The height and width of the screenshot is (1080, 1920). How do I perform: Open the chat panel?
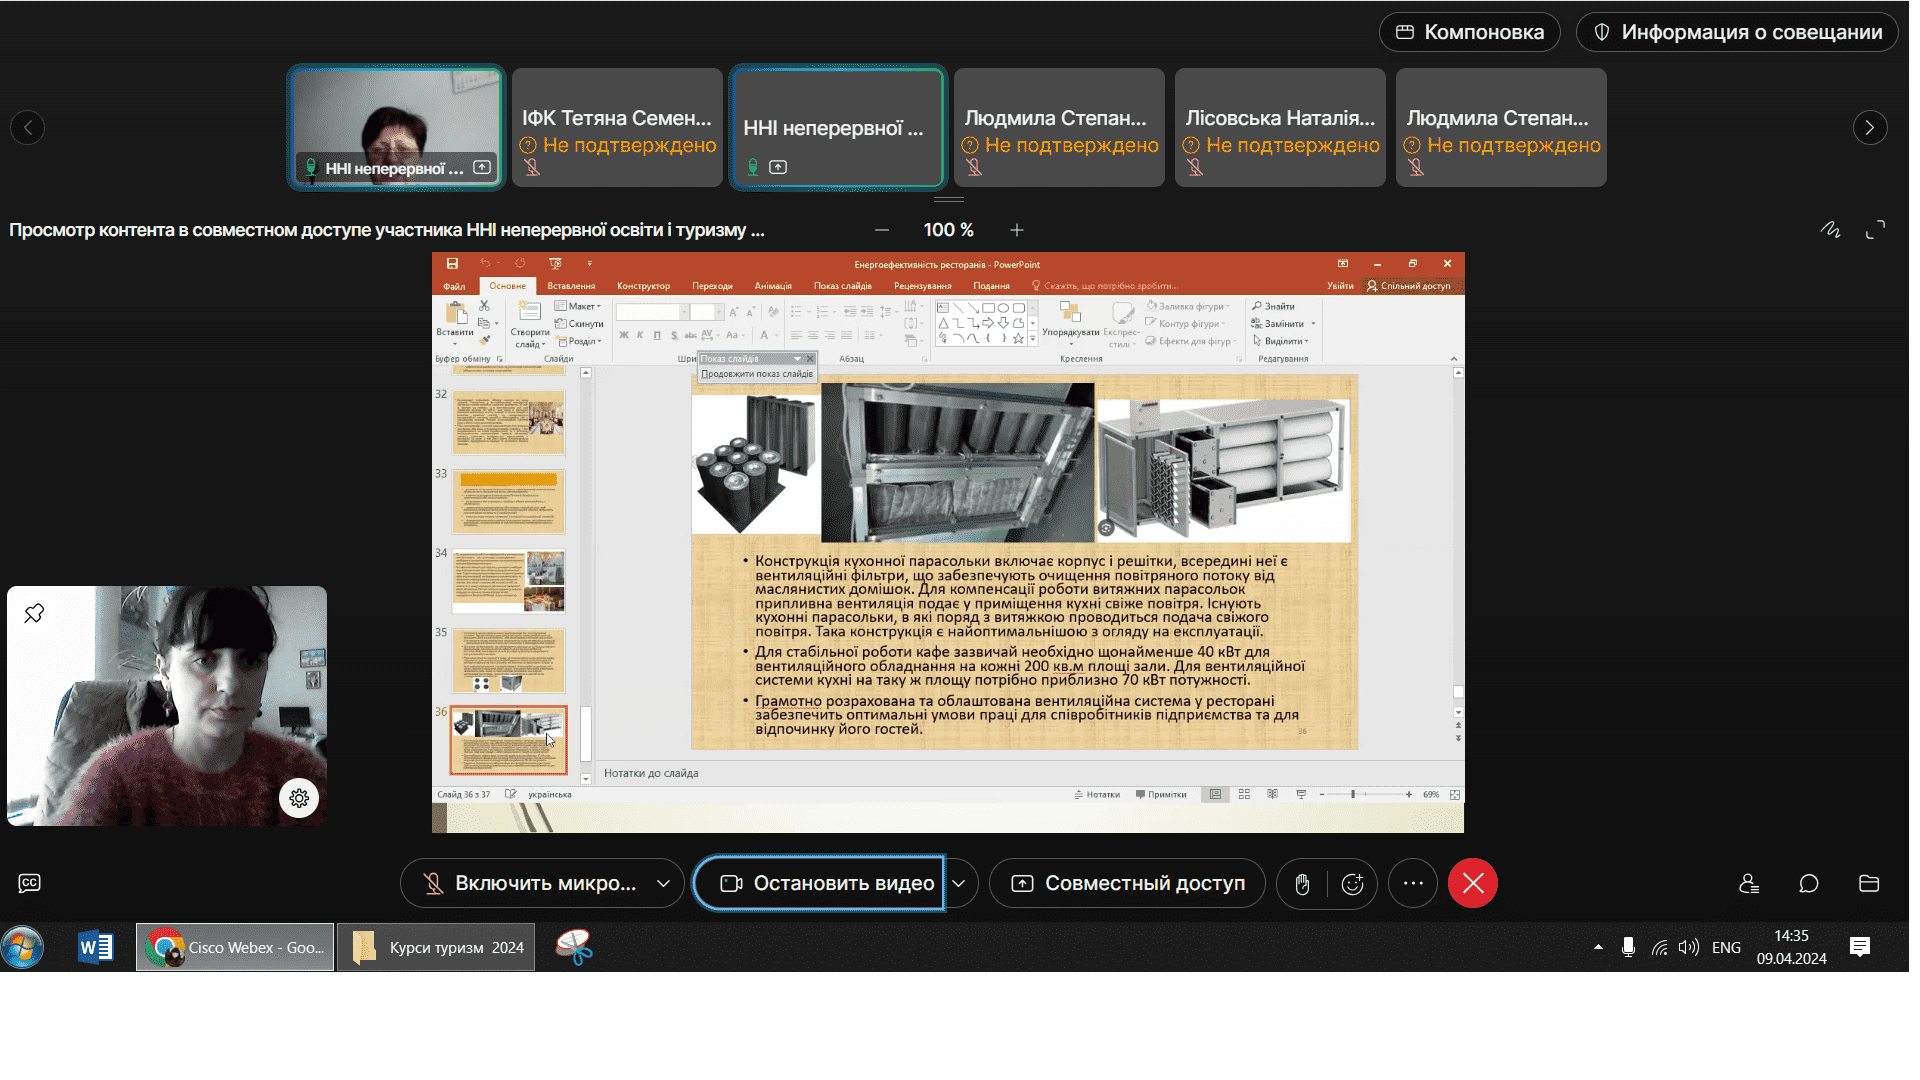click(x=1809, y=883)
